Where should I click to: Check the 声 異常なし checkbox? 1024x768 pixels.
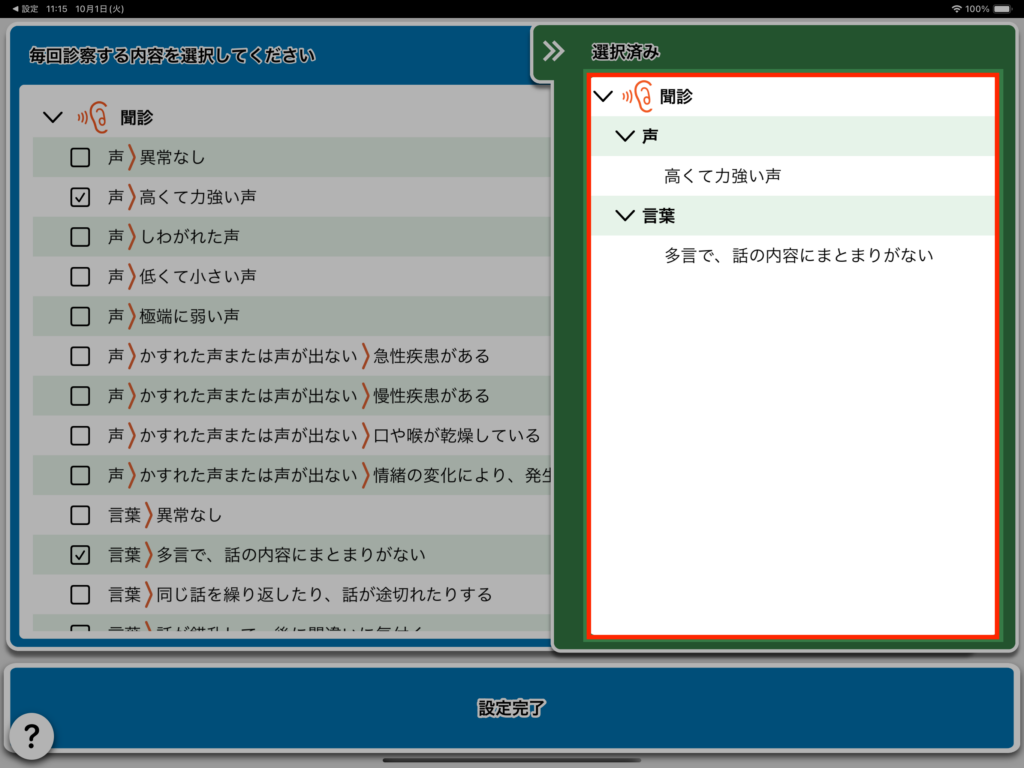(80, 157)
